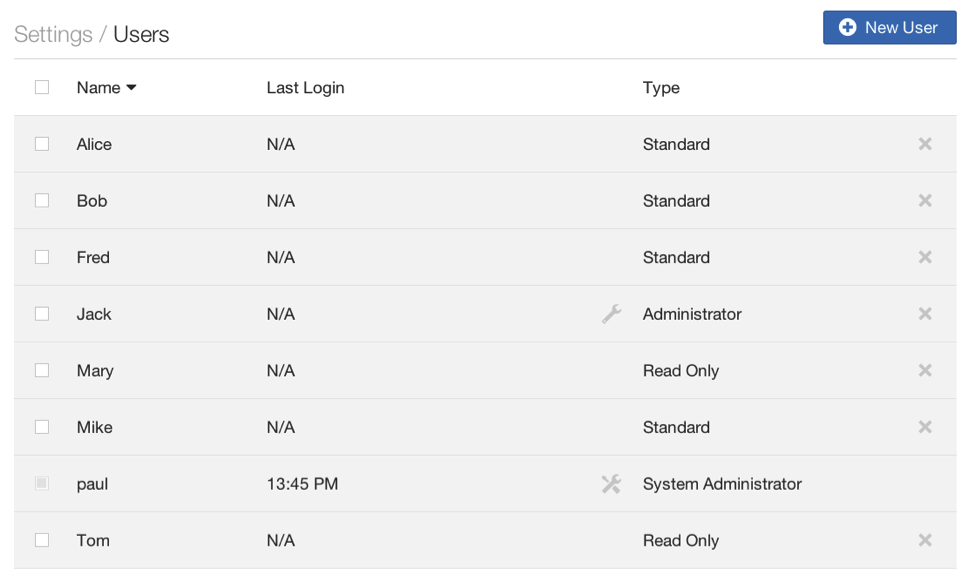
Task: Check the checkbox next to Alice
Action: point(42,144)
